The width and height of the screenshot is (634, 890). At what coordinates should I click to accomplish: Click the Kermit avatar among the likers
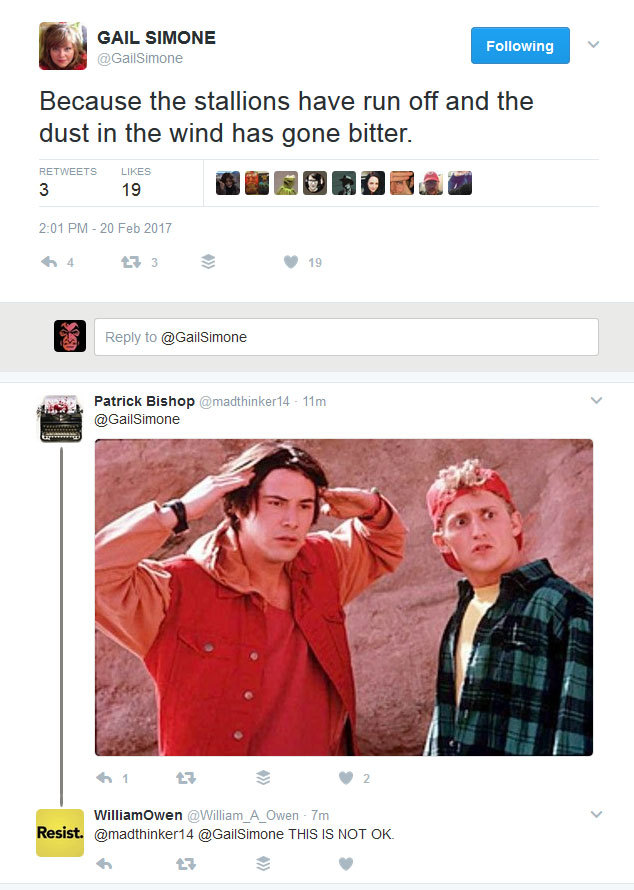[x=286, y=183]
